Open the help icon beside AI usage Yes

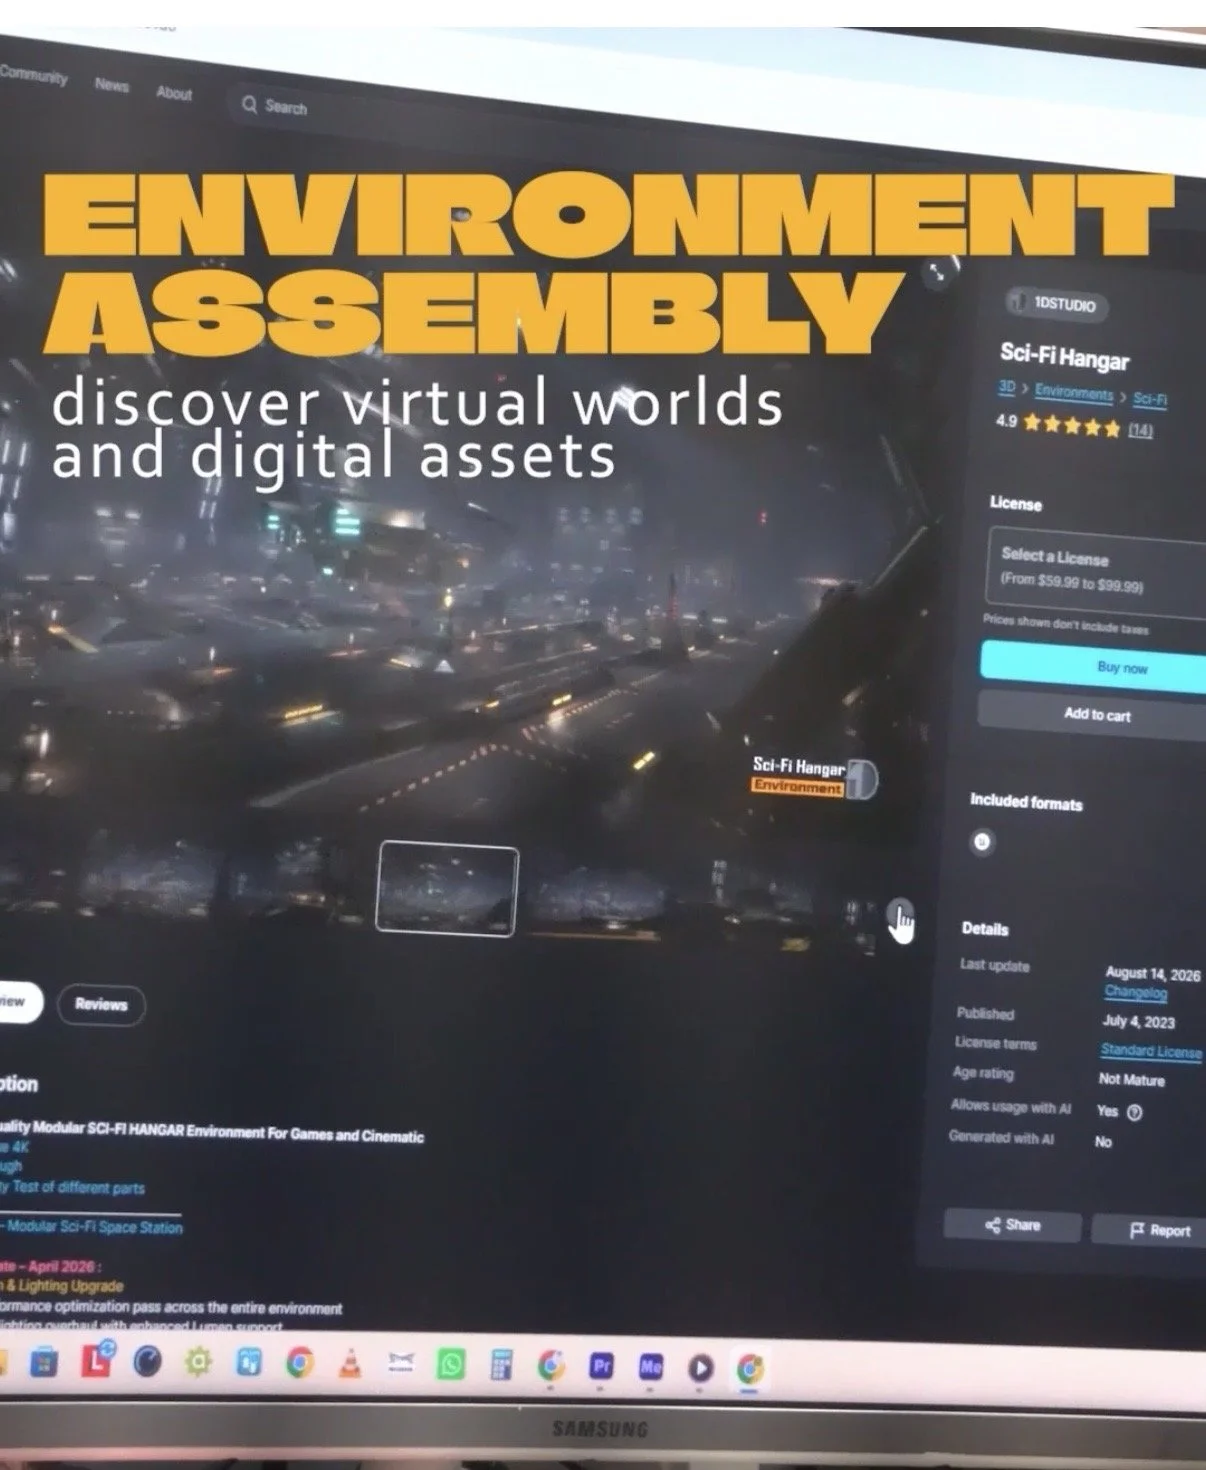pos(1134,1112)
